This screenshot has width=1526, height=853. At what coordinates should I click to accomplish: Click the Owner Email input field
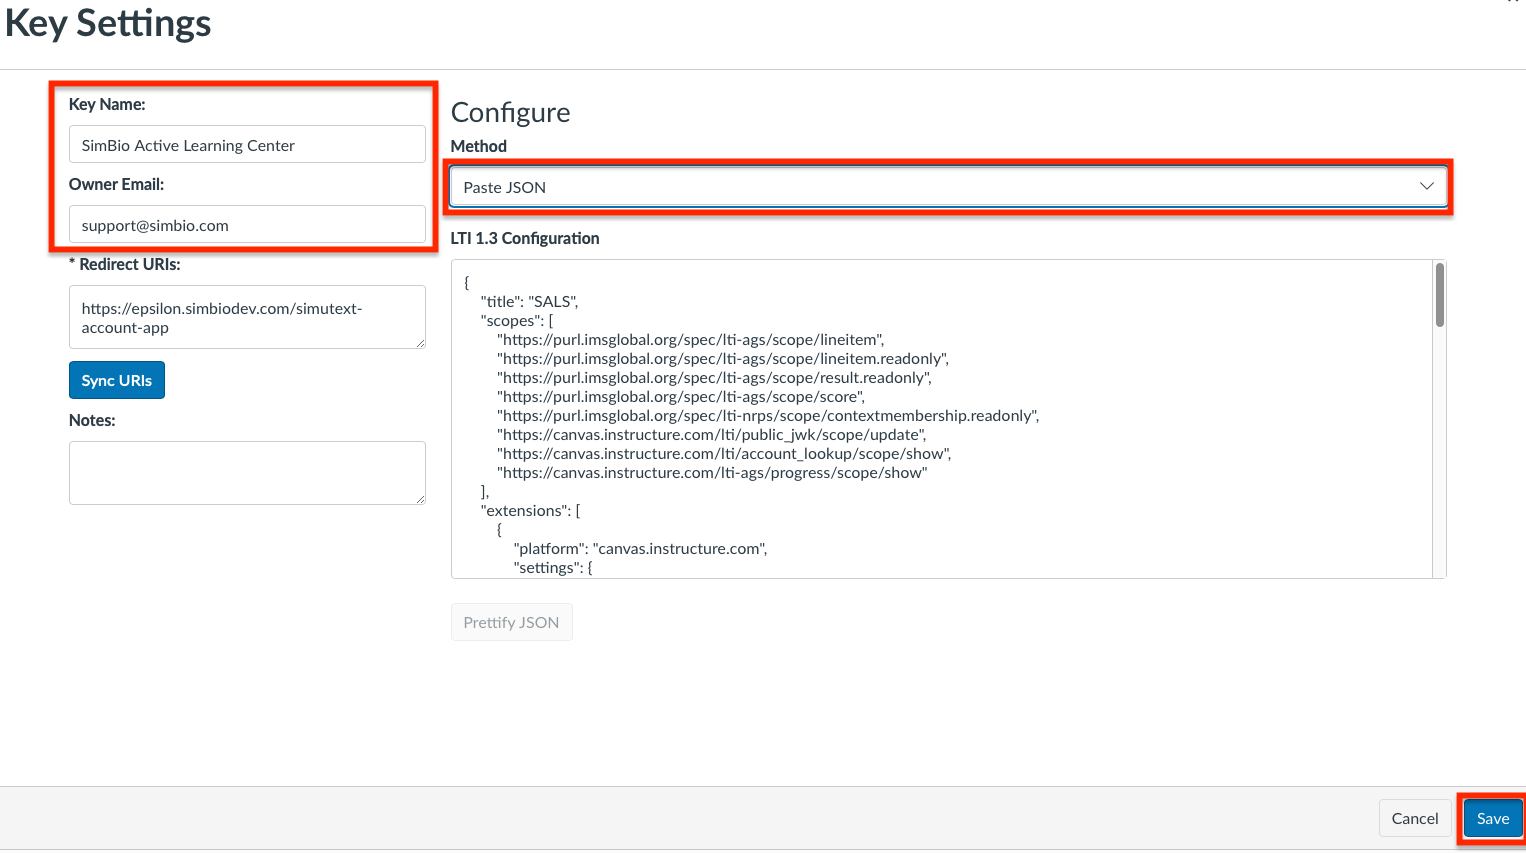tap(247, 225)
